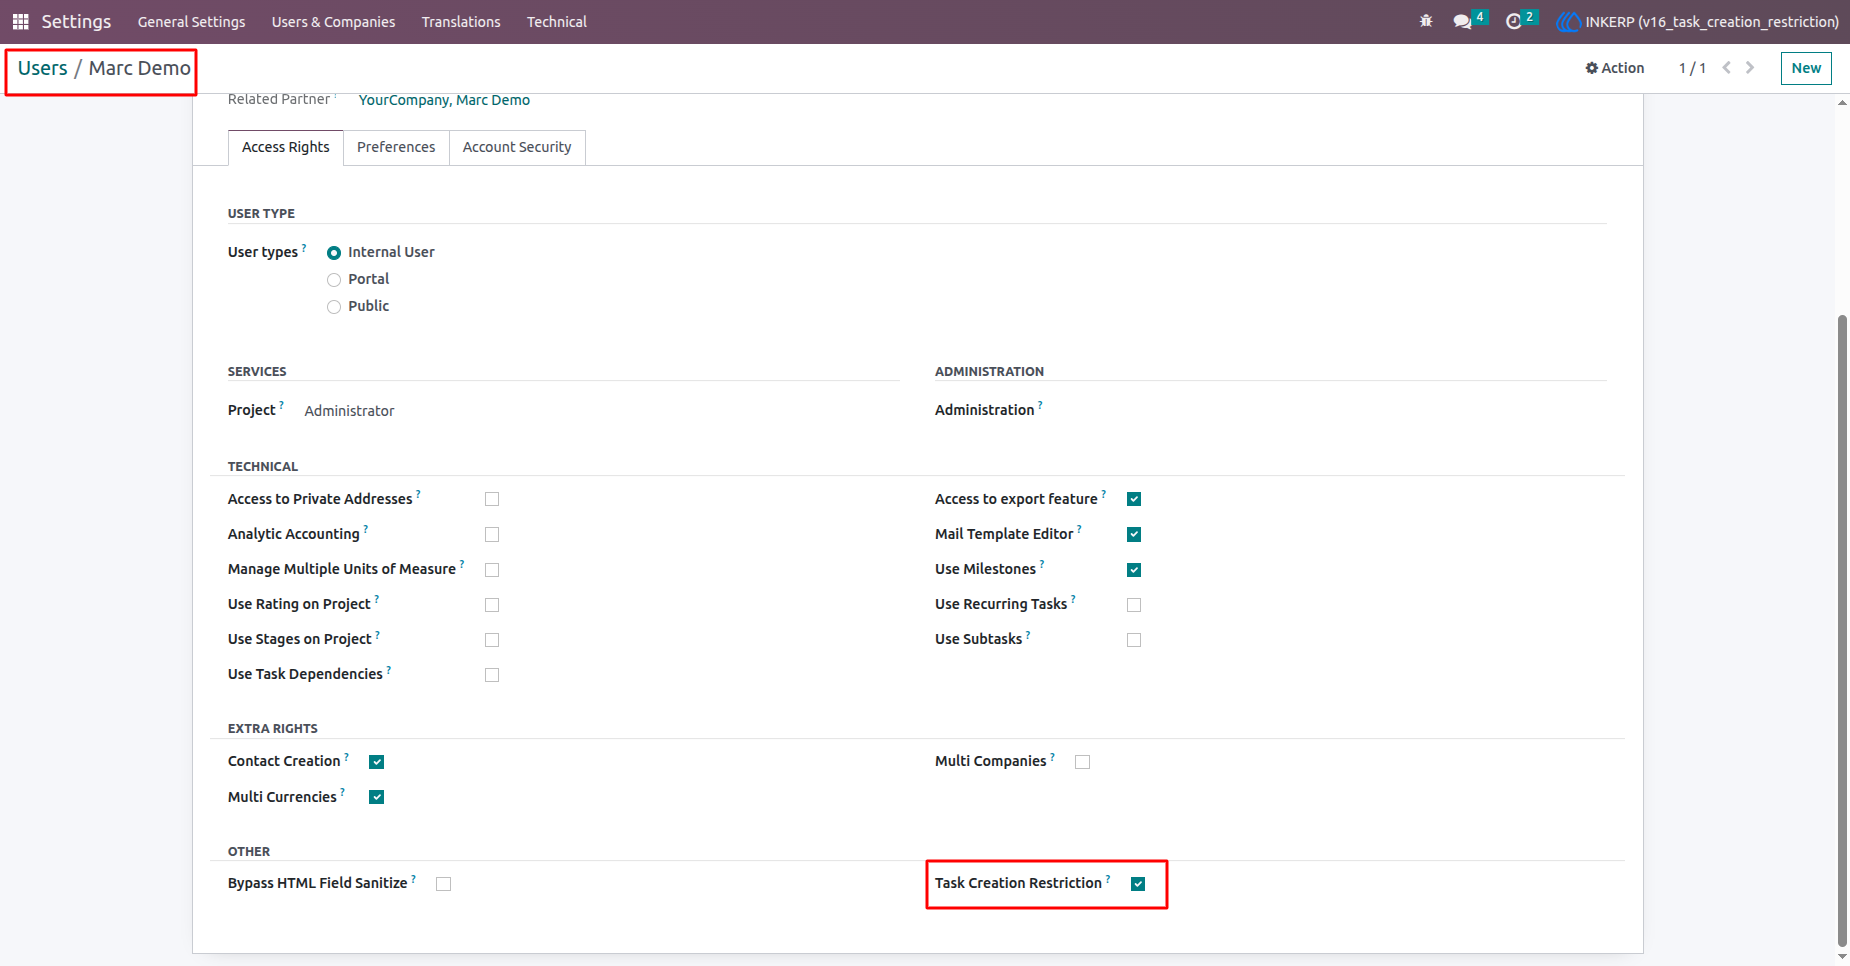The width and height of the screenshot is (1850, 966).
Task: Enable Use Stages on Project checkbox
Action: point(492,640)
